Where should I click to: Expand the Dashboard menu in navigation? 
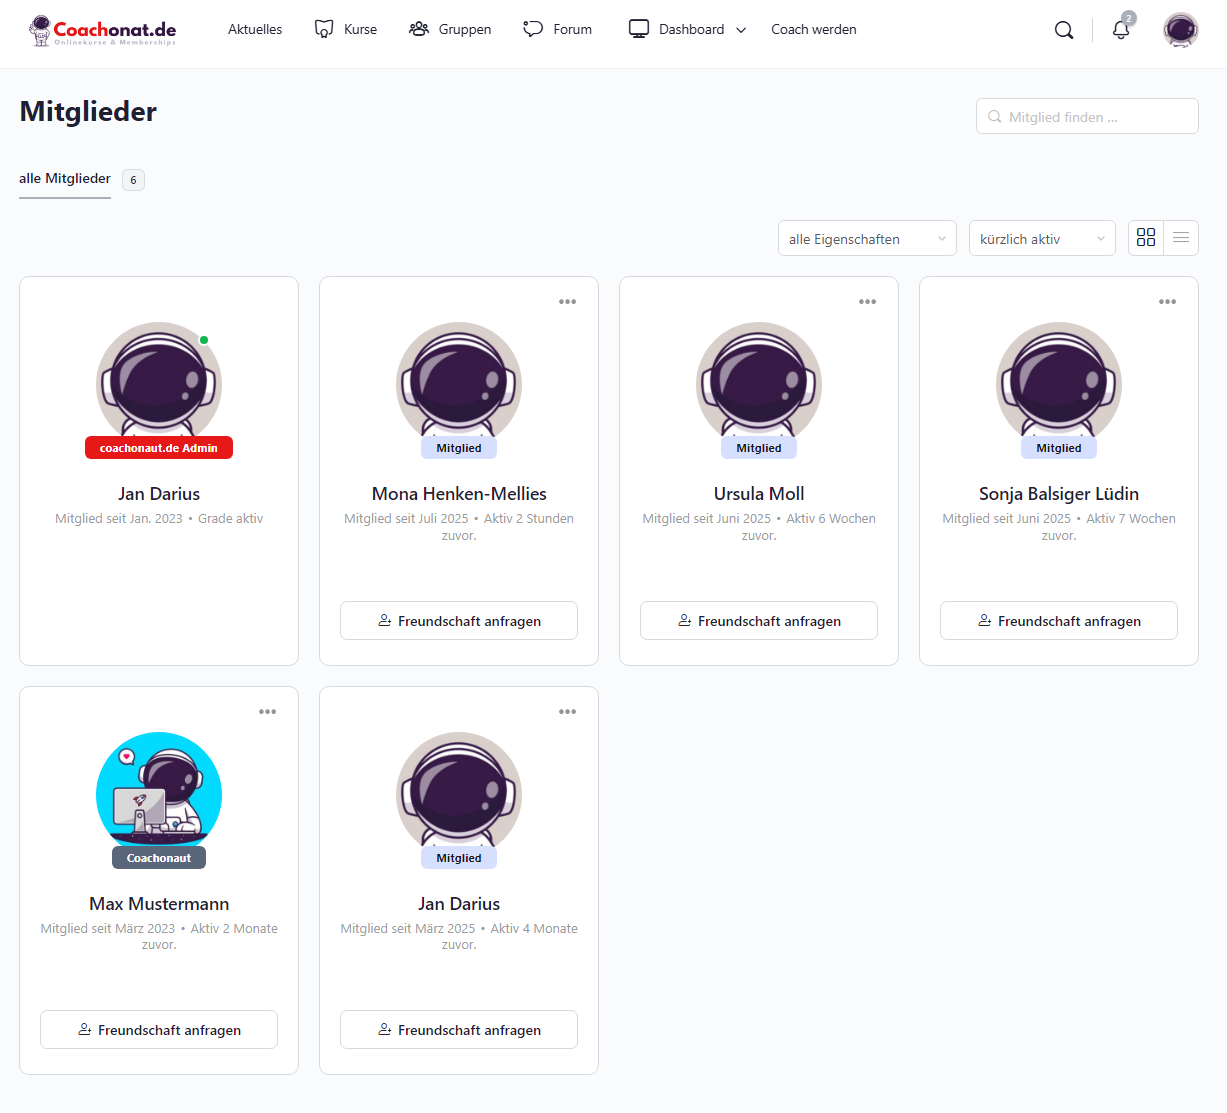click(x=688, y=30)
